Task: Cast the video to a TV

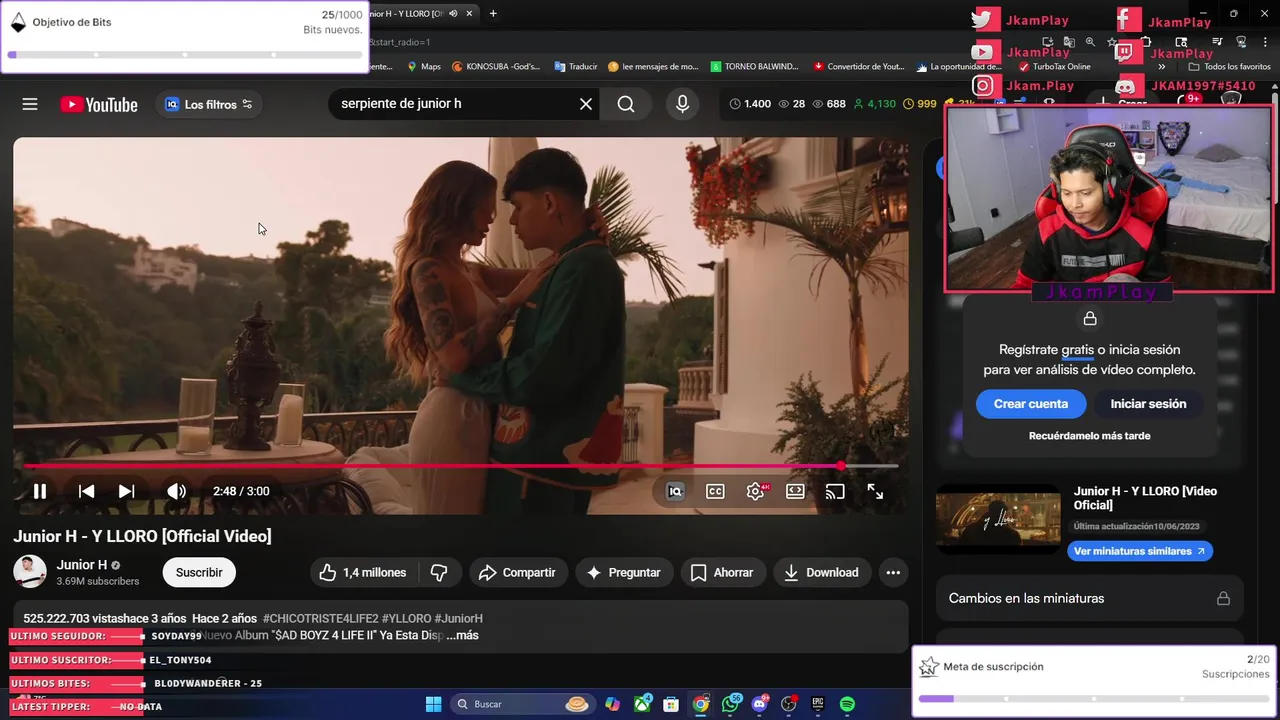Action: pos(835,491)
